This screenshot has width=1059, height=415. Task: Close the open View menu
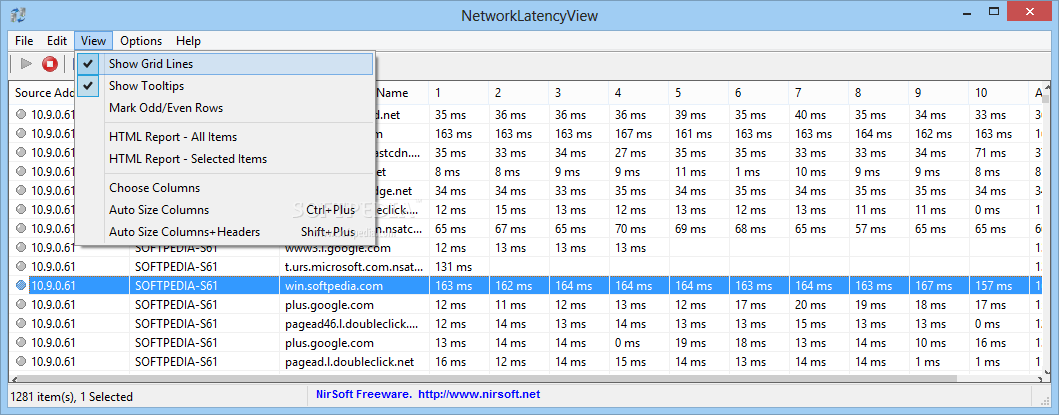coord(93,41)
